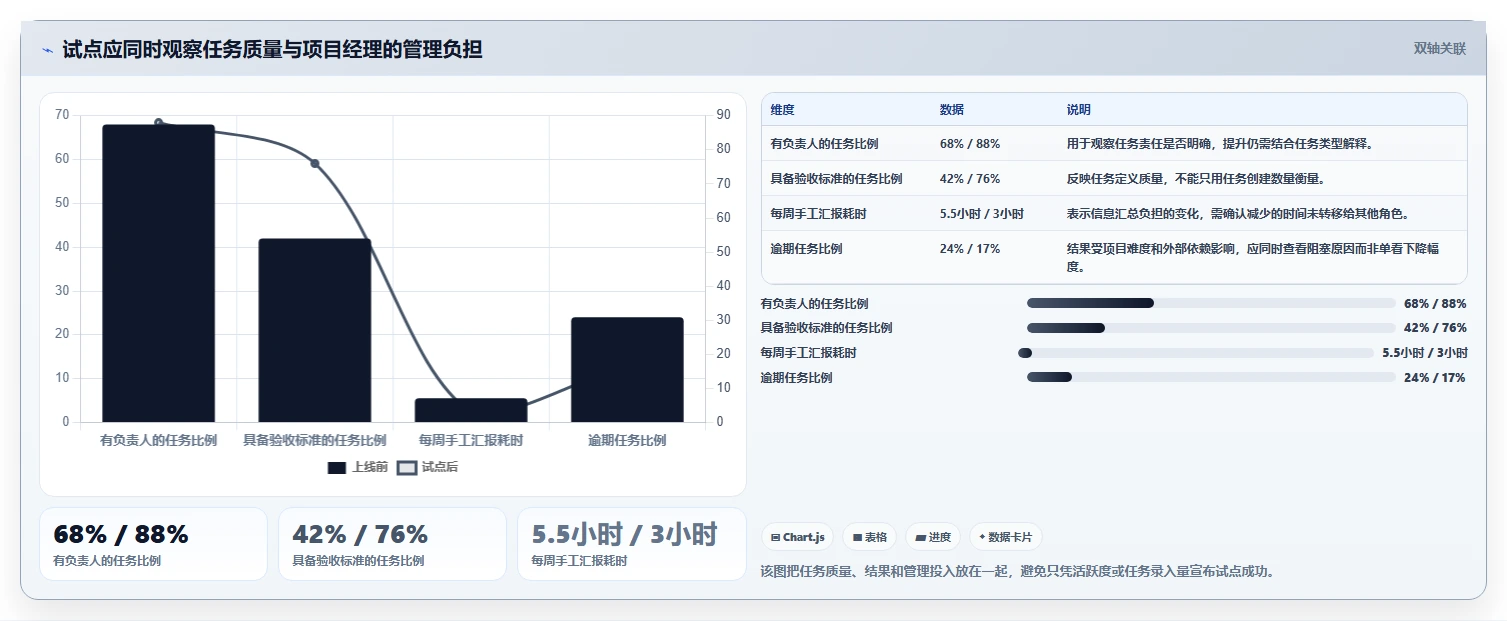Viewport: 1507px width, 621px height.
Task: Click the footer note starting 该图把任务质量
Action: (1018, 572)
